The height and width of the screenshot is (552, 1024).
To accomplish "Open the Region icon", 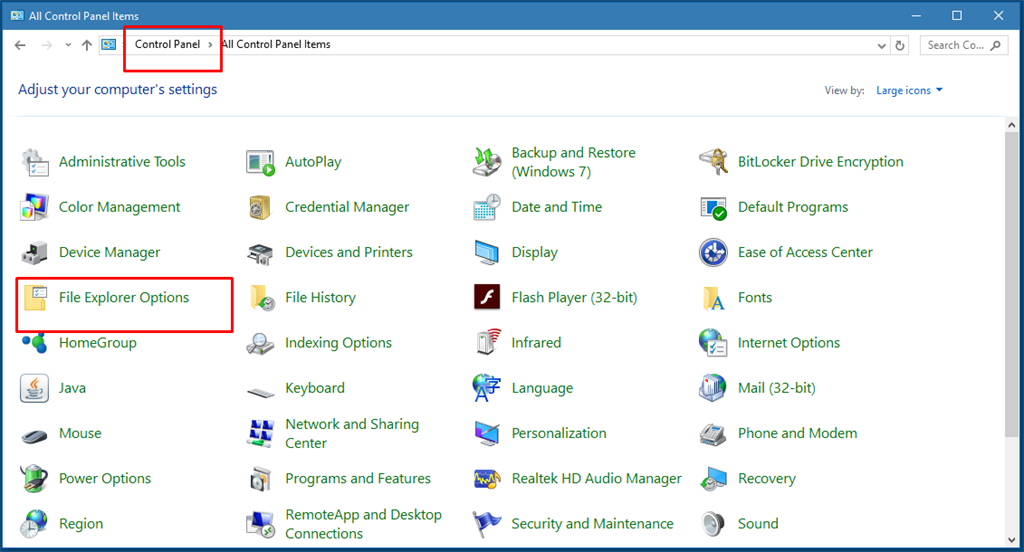I will pos(35,524).
